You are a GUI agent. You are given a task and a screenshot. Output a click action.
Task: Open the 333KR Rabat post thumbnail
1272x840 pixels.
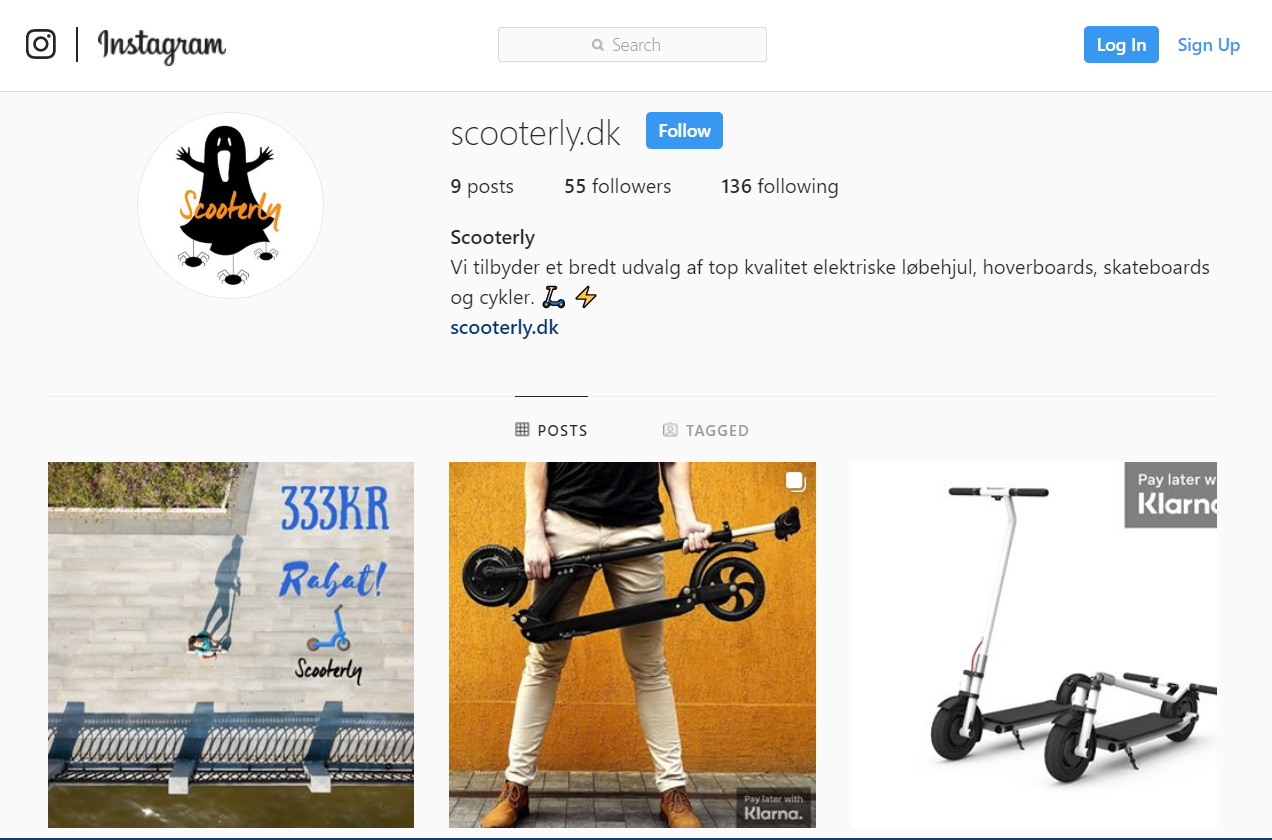click(231, 645)
